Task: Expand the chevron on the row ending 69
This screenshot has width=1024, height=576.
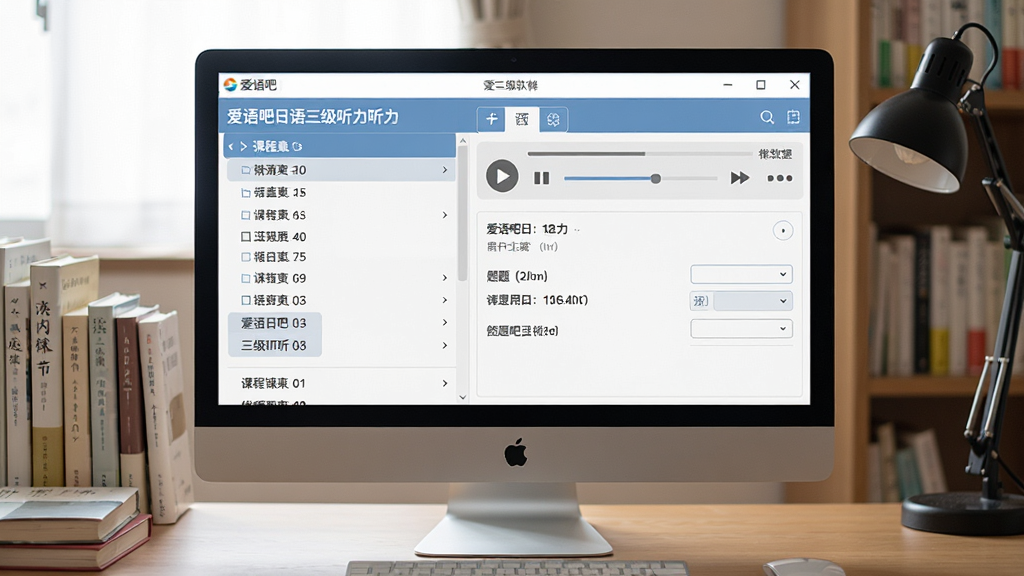Action: point(445,278)
